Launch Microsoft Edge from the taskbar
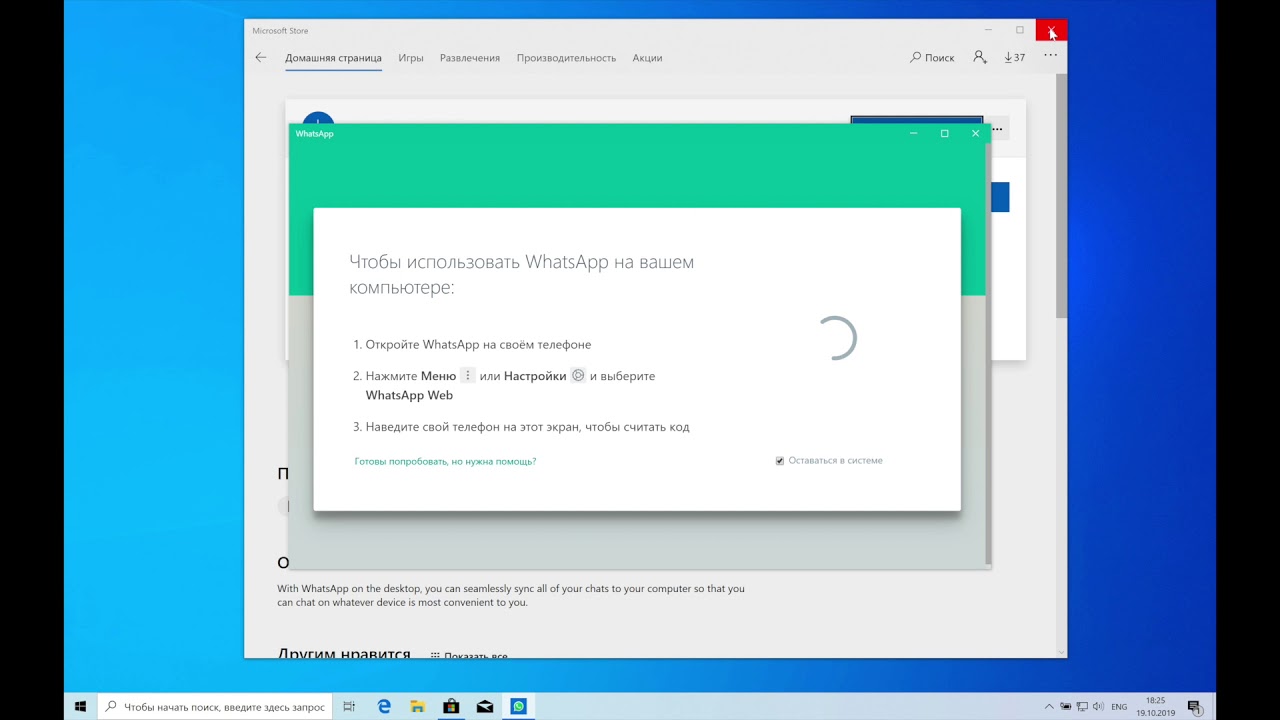Viewport: 1280px width, 720px height. point(384,706)
